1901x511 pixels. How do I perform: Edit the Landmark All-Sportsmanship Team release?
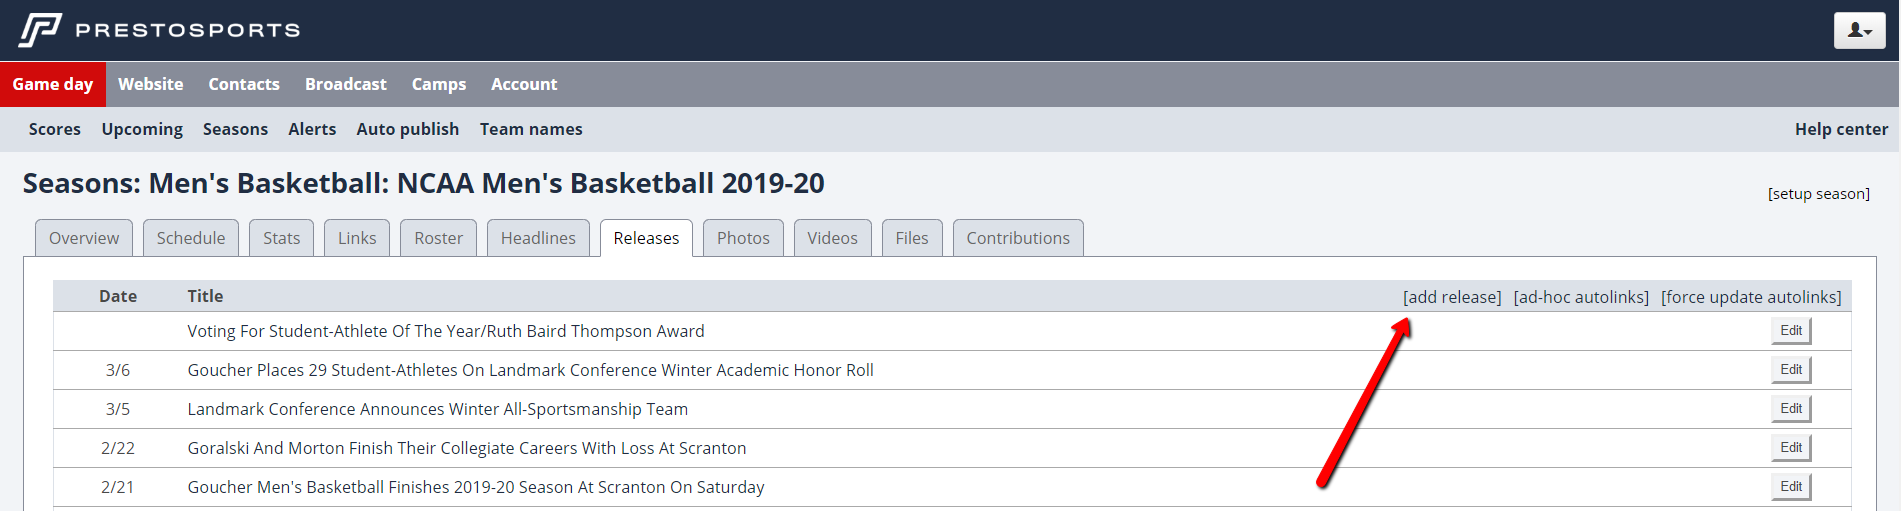1790,409
